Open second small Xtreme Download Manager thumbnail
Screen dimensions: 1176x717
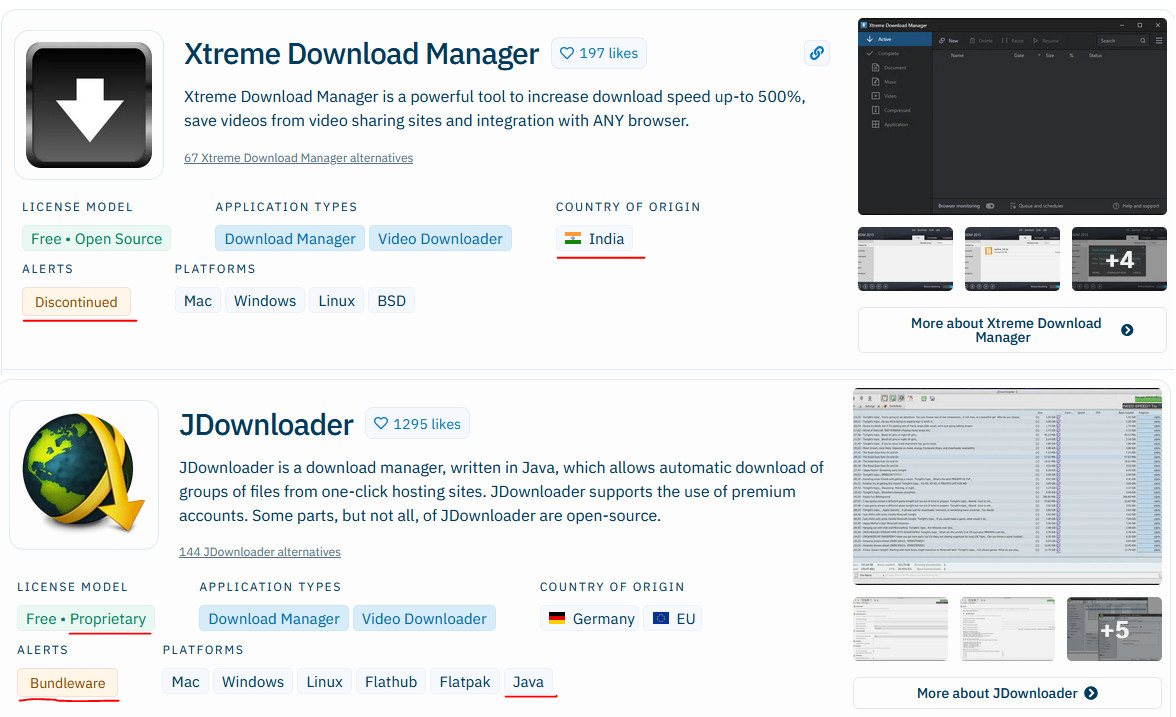[1012, 259]
